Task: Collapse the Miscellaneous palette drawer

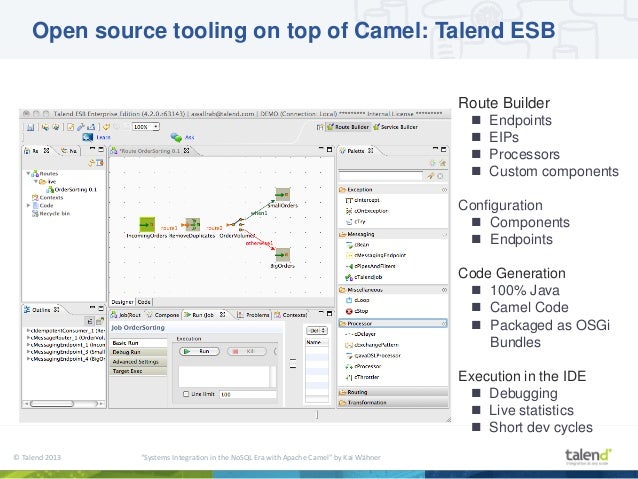Action: click(393, 290)
